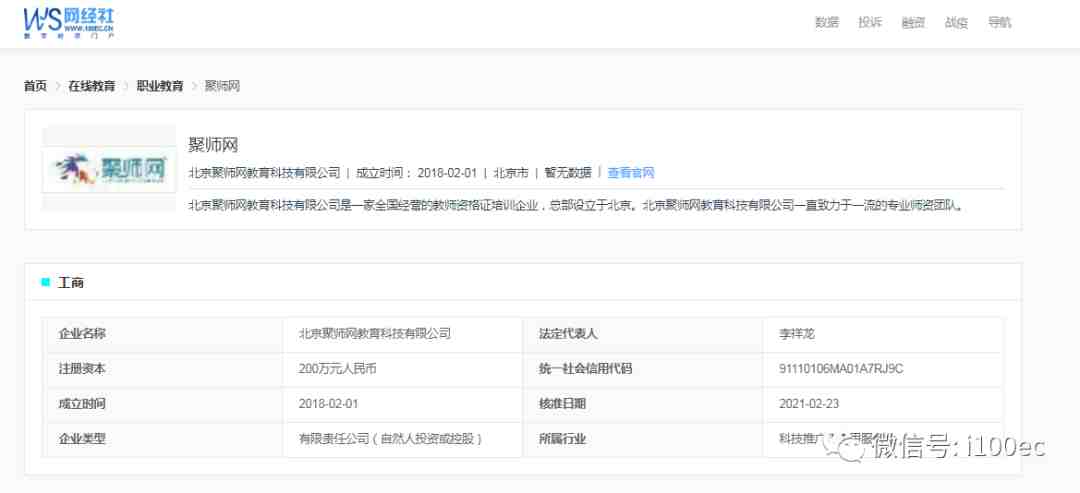Click the 注册资本 label cell
This screenshot has width=1080, height=493.
tap(163, 369)
